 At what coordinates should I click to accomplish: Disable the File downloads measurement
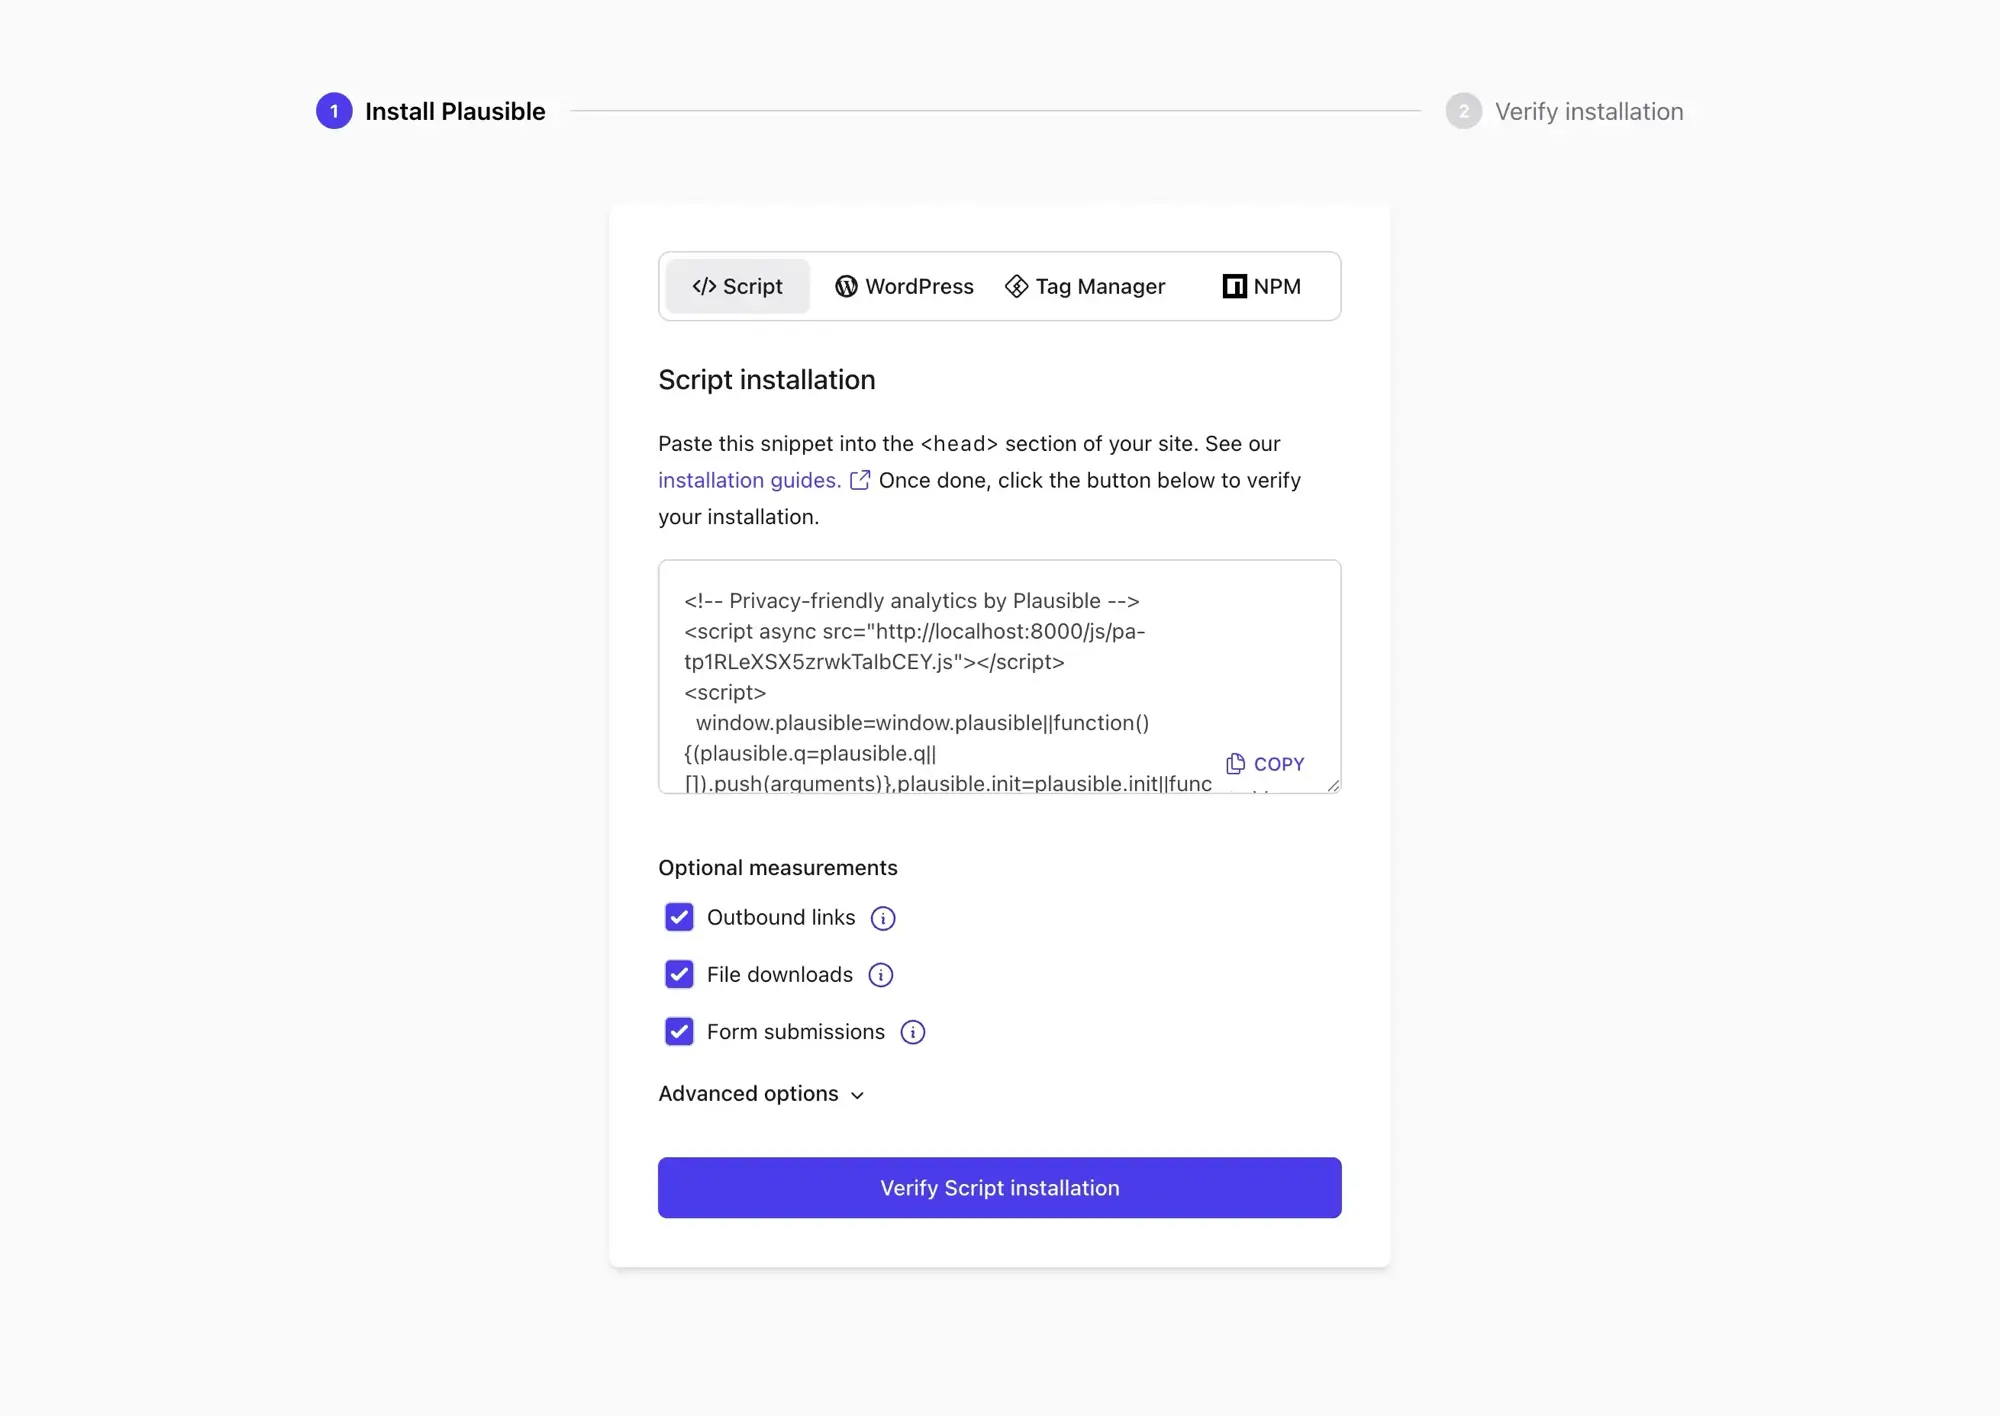coord(679,974)
